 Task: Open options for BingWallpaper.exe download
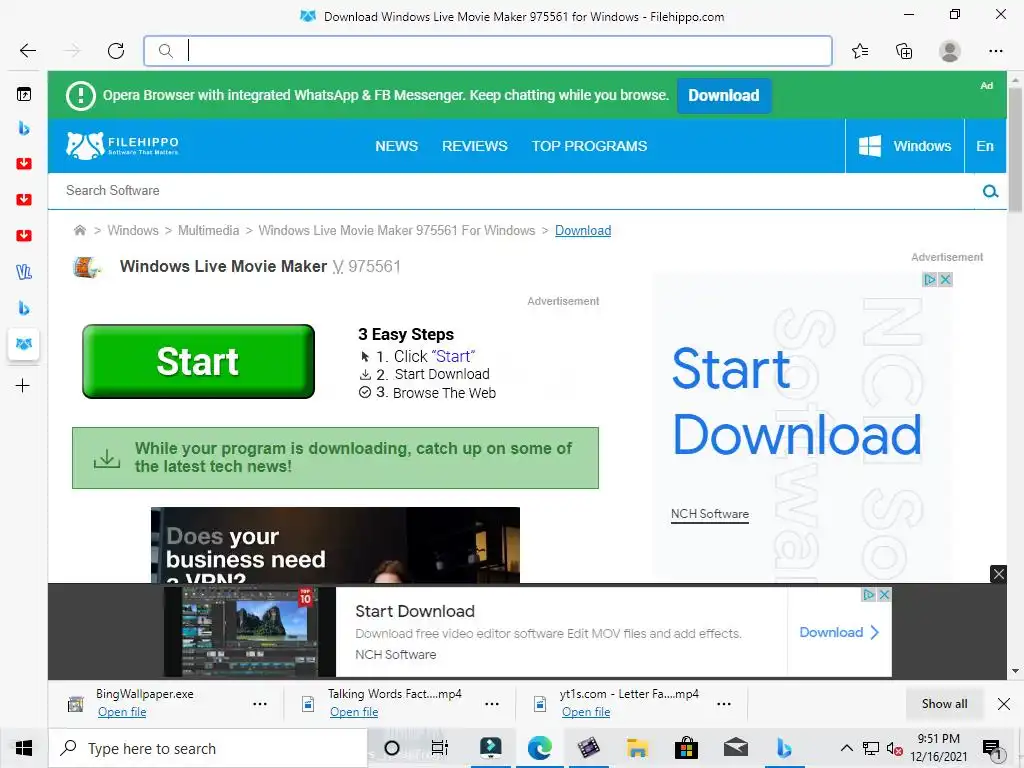coord(260,704)
